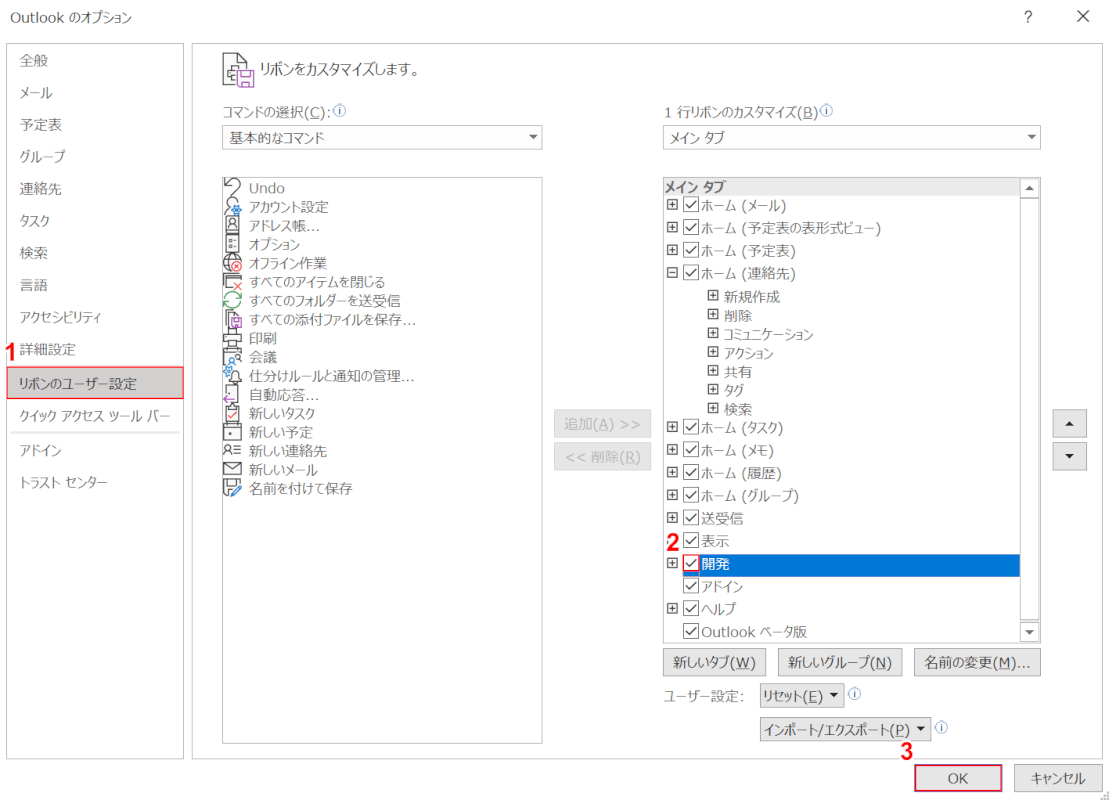Uncheck the ホーム (メール) checkbox
Viewport: 1109px width, 800px height.
691,205
